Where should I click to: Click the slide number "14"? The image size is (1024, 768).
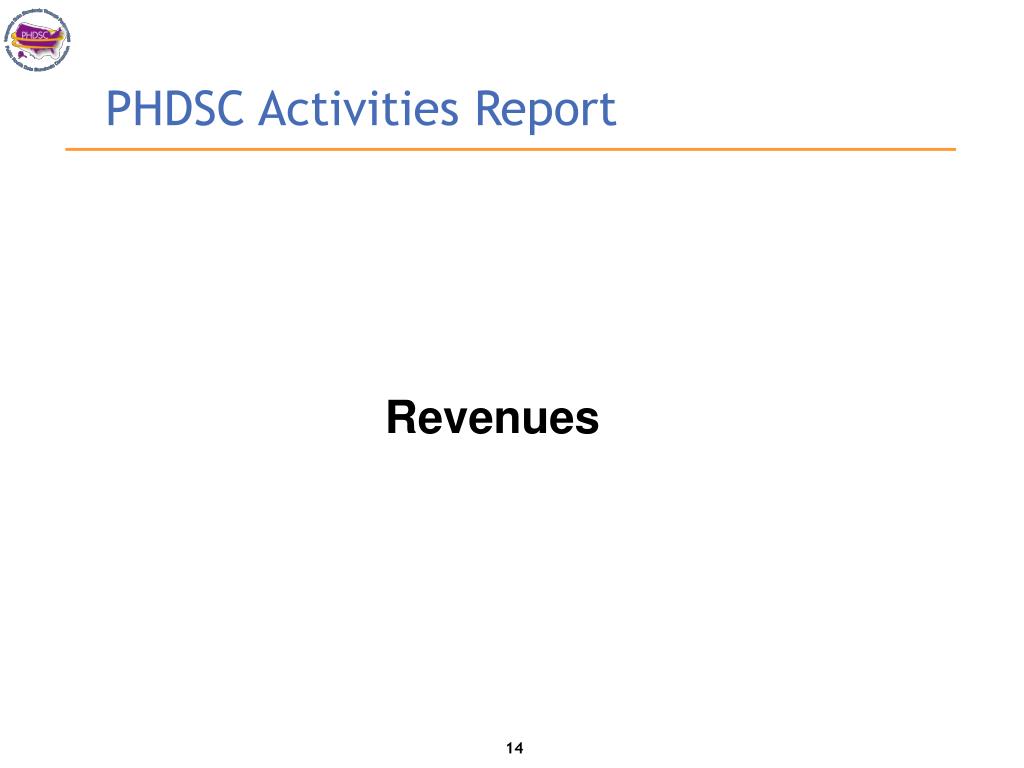click(514, 748)
